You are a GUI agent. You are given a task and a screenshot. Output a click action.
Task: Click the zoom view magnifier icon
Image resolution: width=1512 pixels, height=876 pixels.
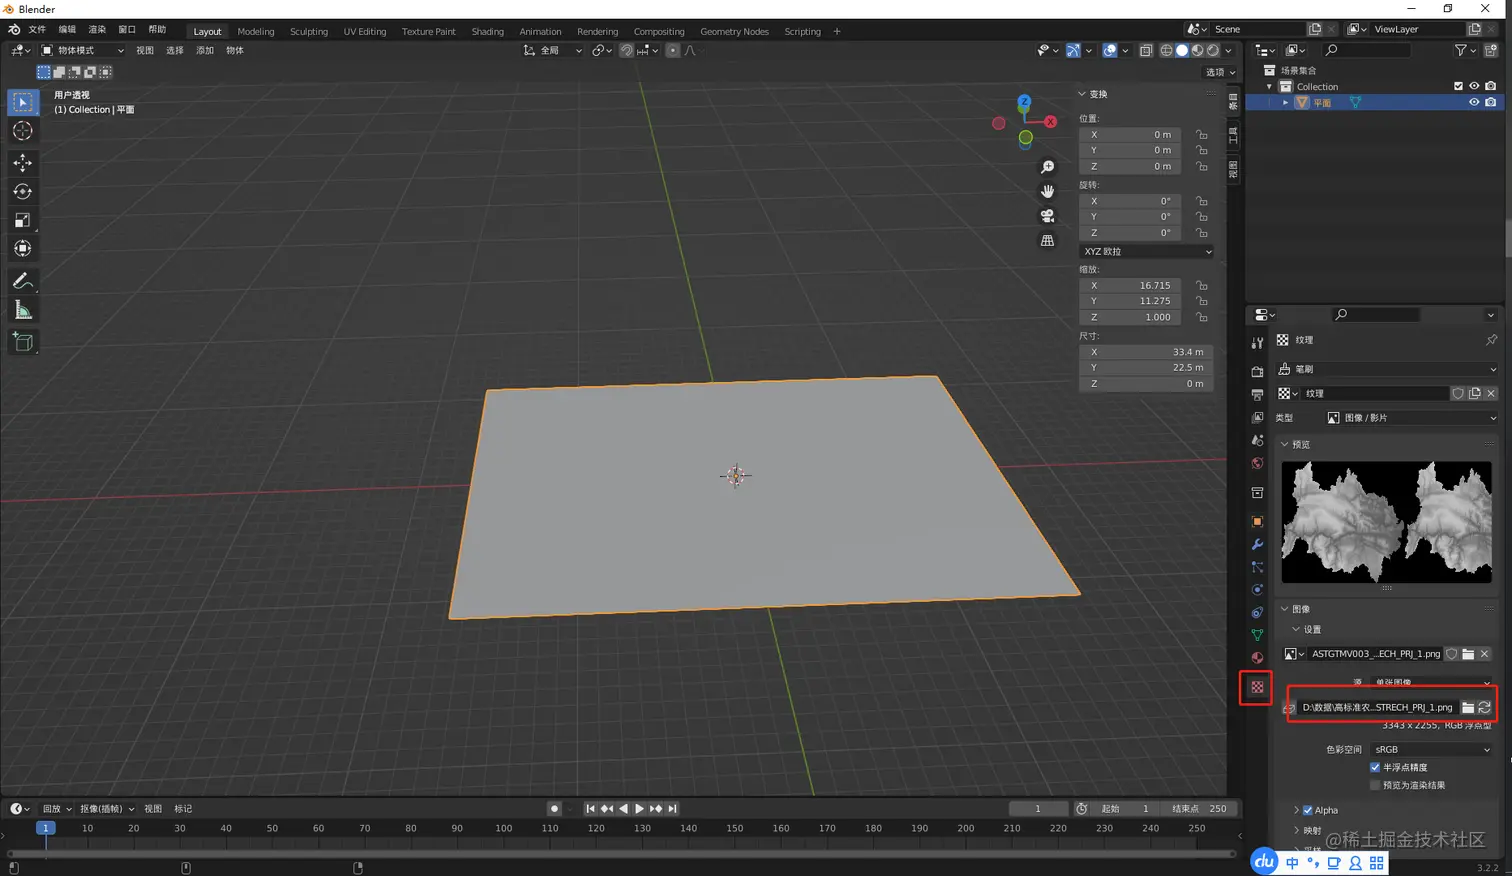coord(1047,167)
